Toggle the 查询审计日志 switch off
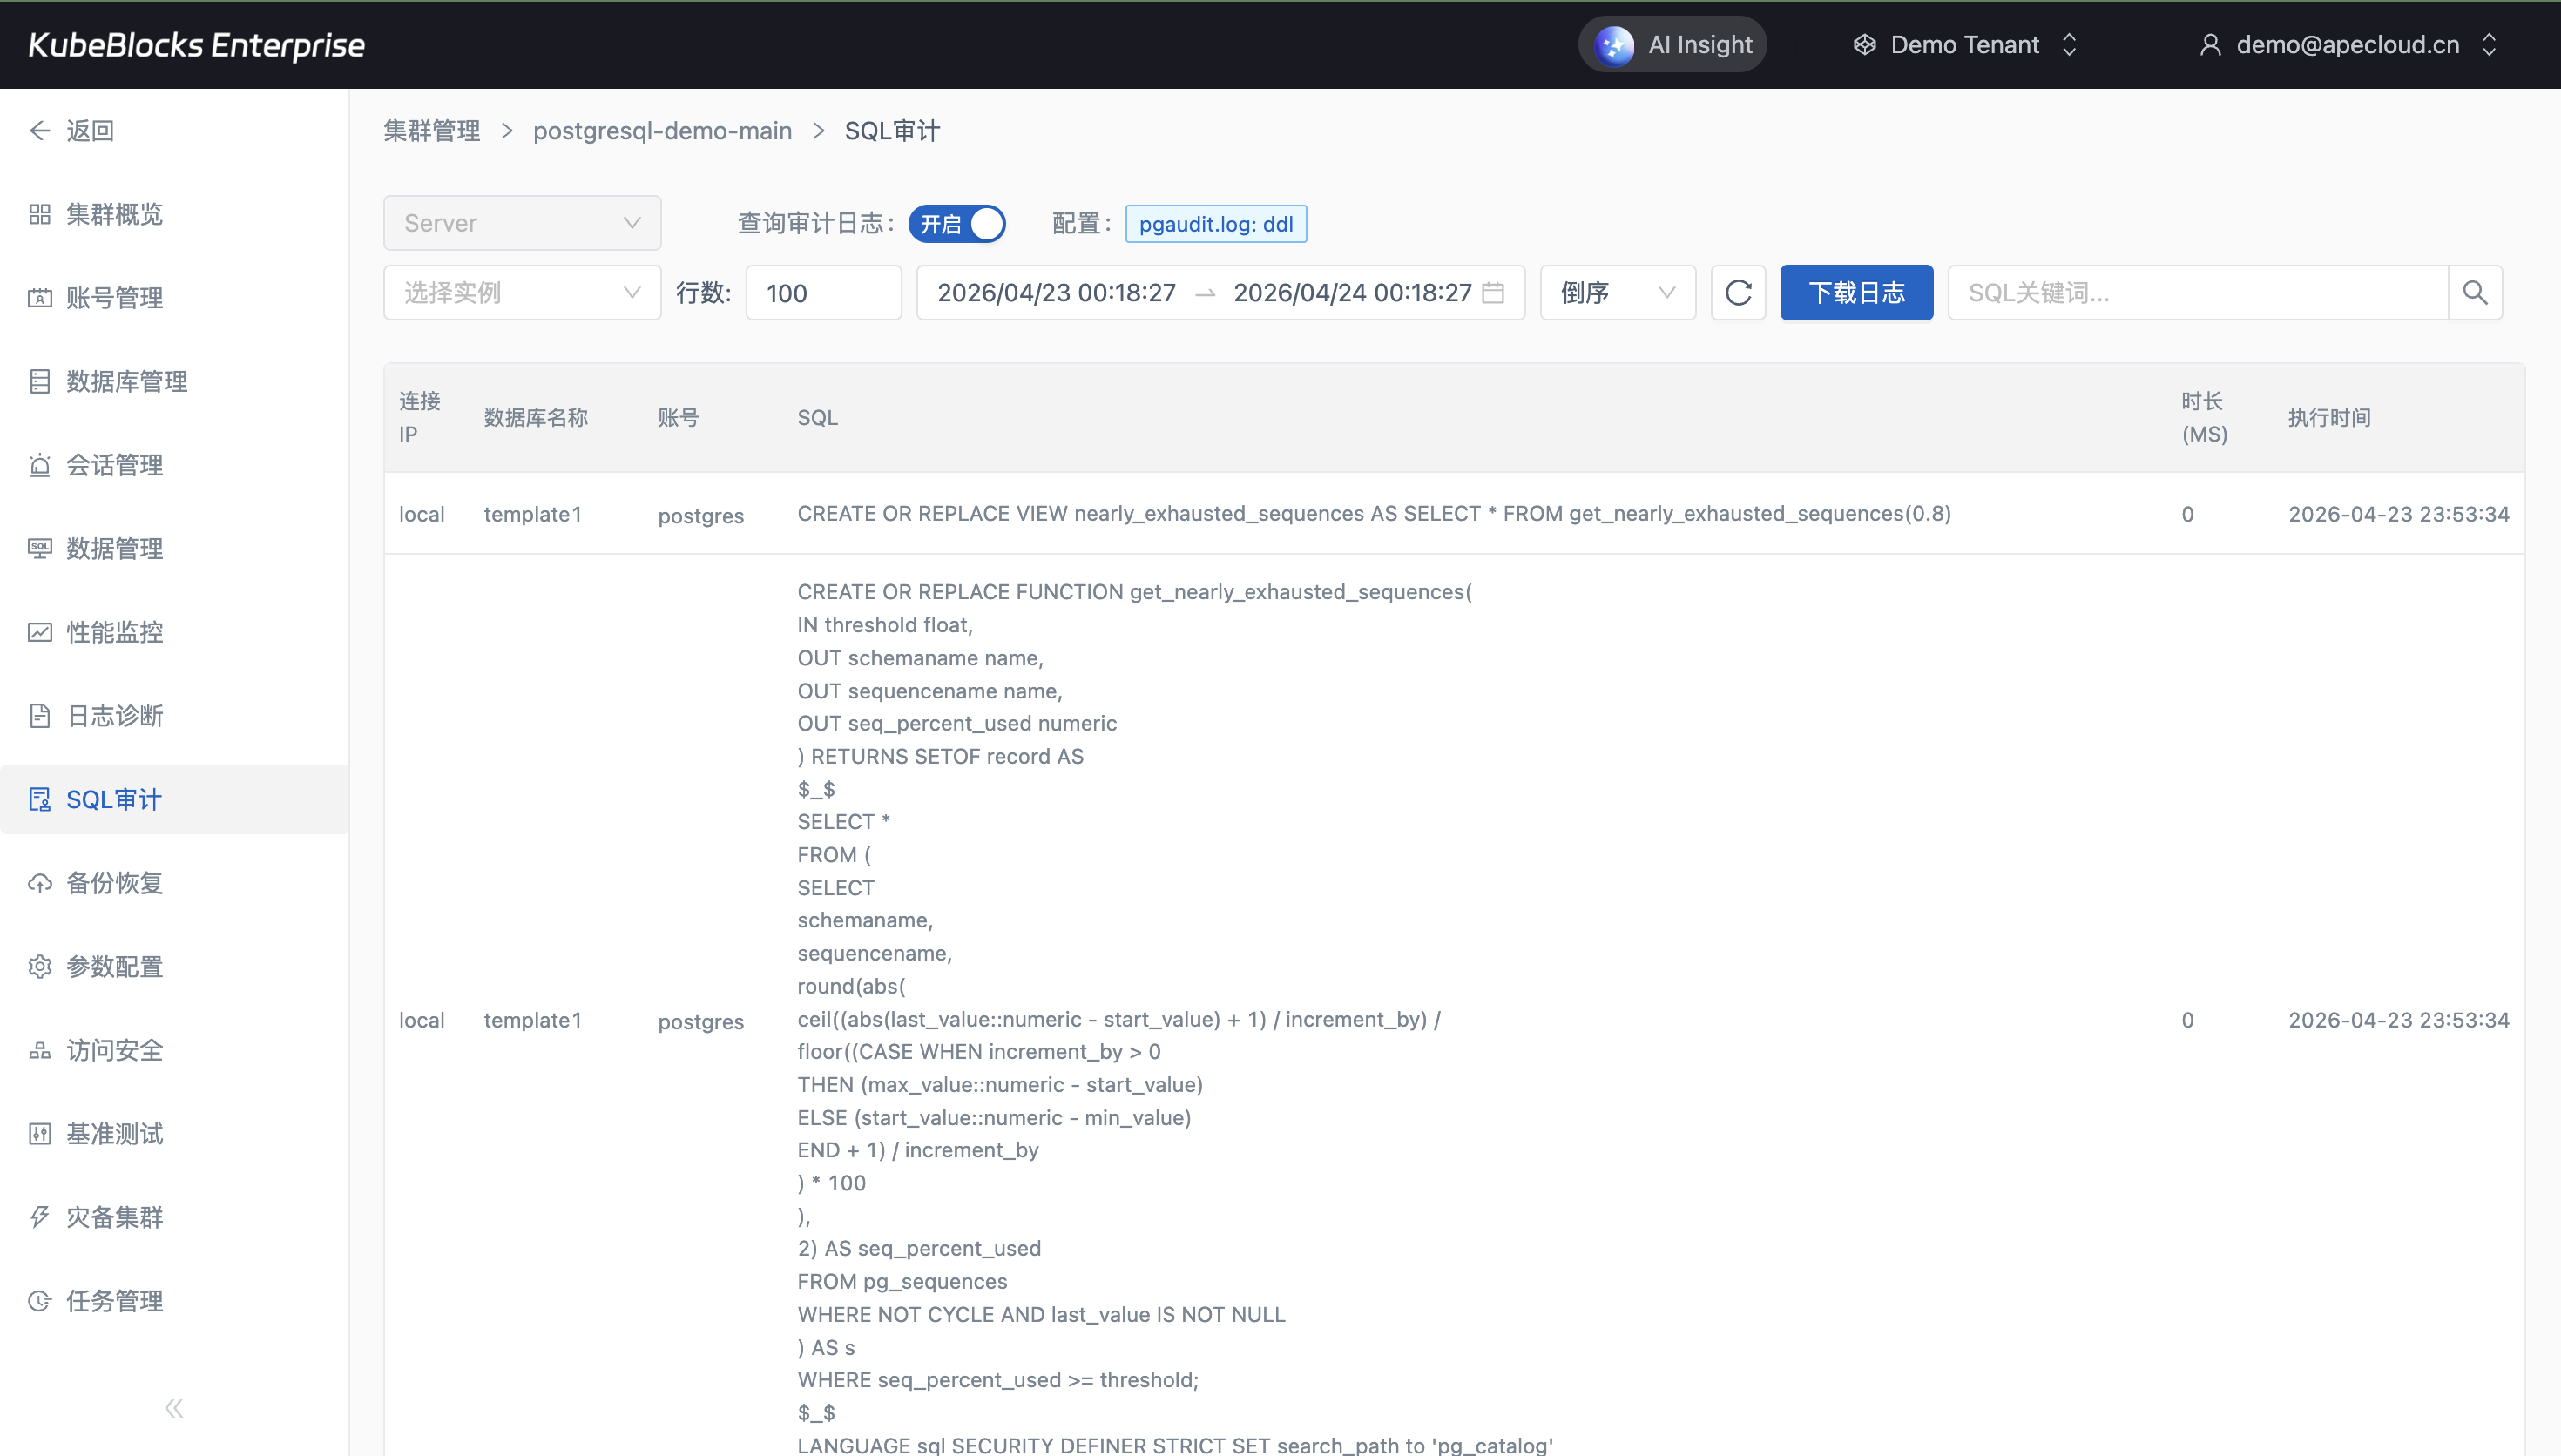2561x1456 pixels. pyautogui.click(x=957, y=224)
